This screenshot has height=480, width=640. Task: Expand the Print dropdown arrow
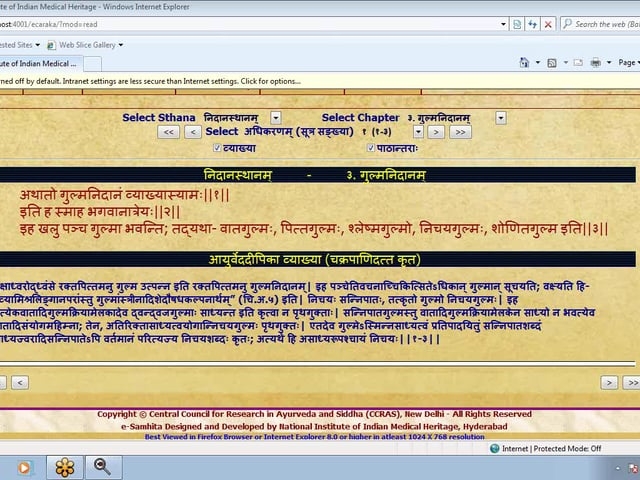(609, 63)
